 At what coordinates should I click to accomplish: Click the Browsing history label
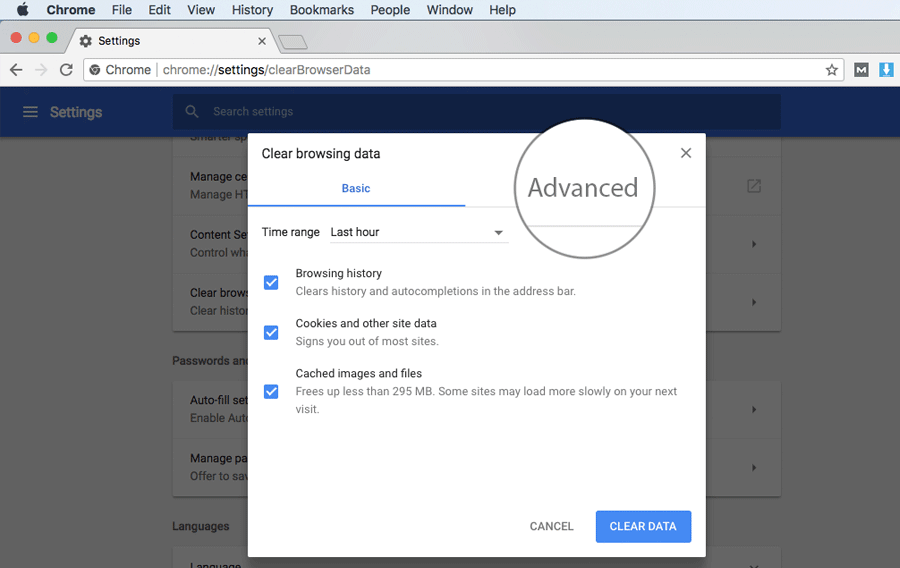pos(339,273)
